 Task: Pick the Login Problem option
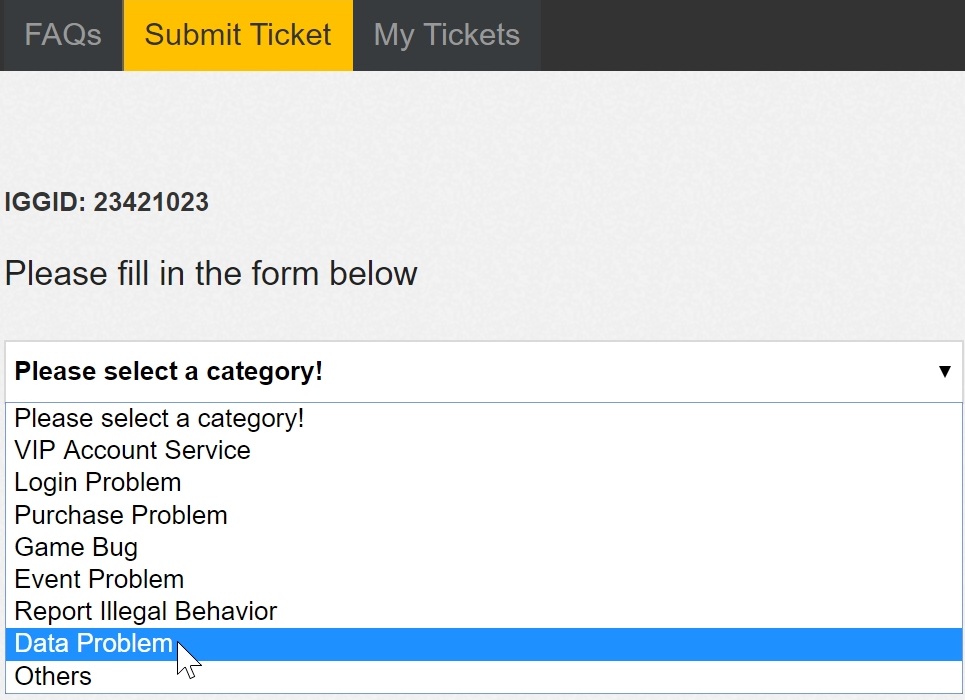click(484, 483)
